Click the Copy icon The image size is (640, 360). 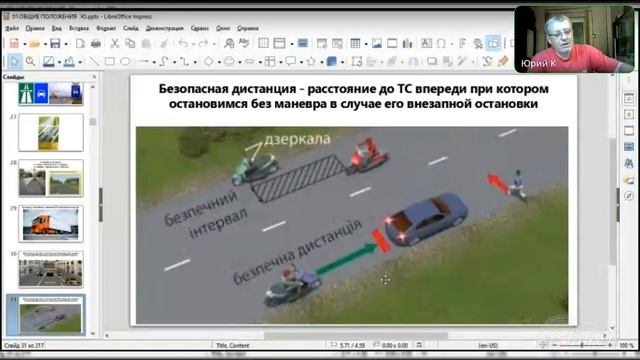pos(130,43)
